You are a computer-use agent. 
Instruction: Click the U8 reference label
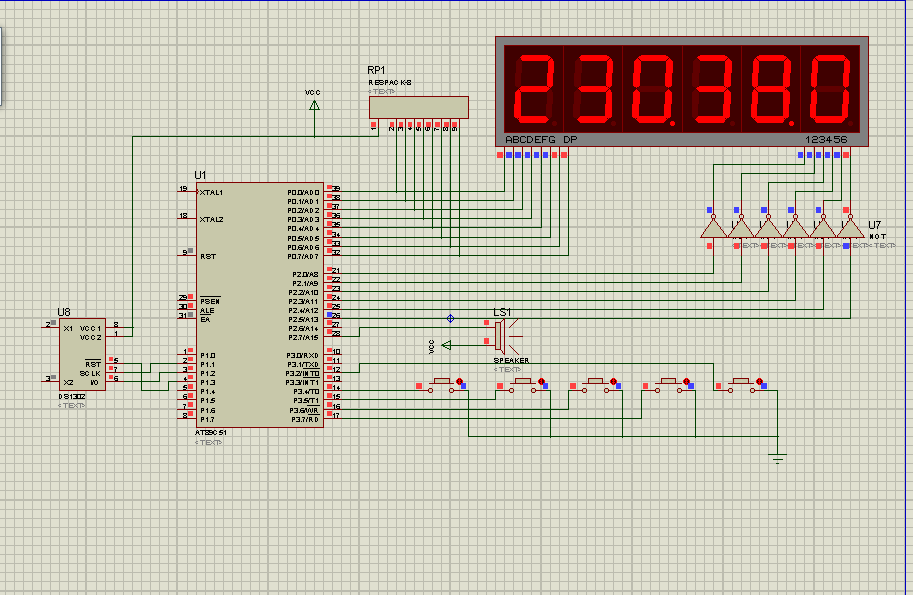coord(63,312)
